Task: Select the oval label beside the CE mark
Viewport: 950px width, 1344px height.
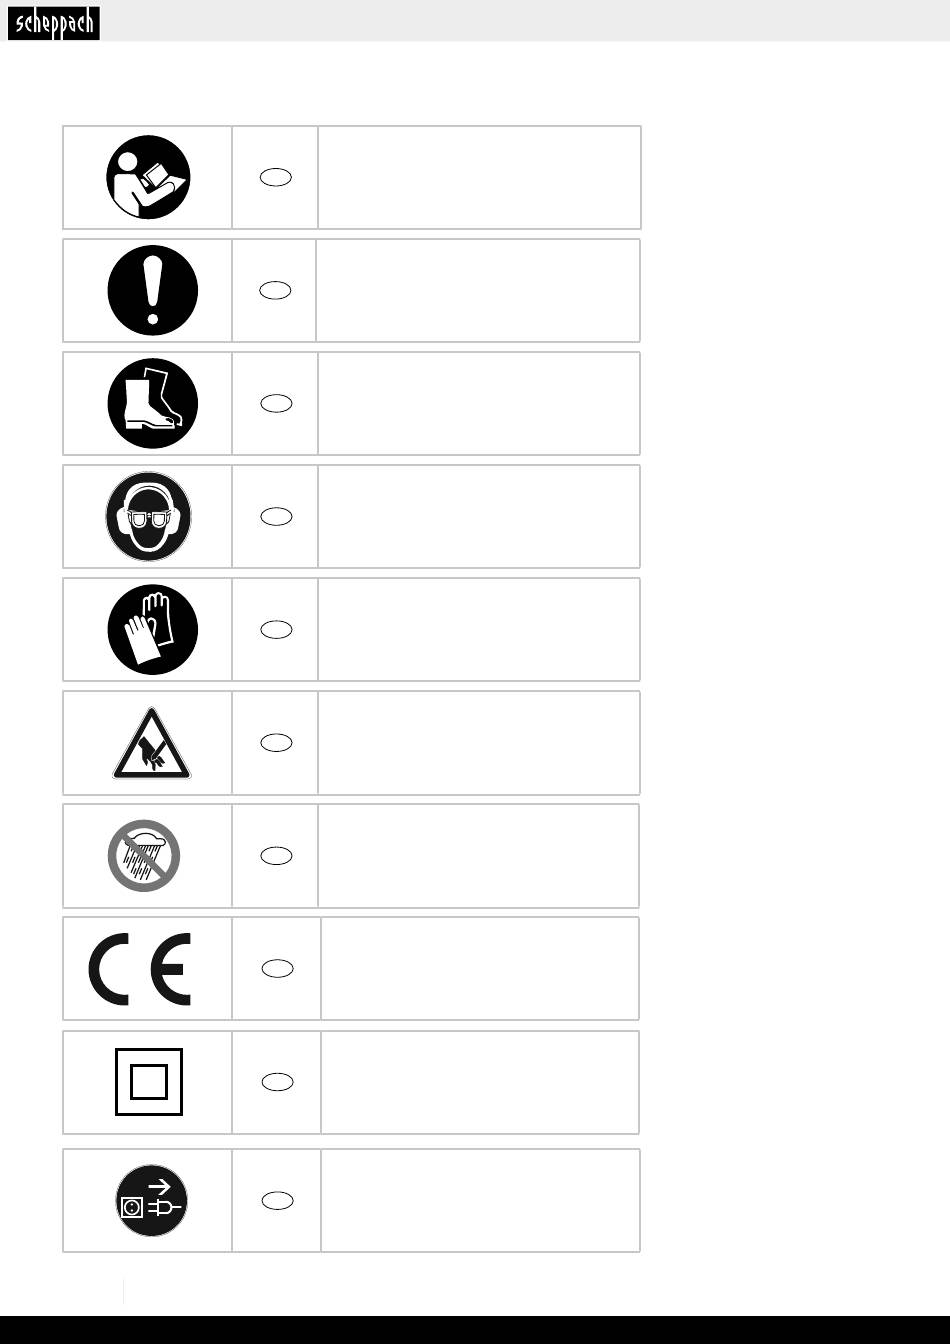Action: [x=277, y=968]
